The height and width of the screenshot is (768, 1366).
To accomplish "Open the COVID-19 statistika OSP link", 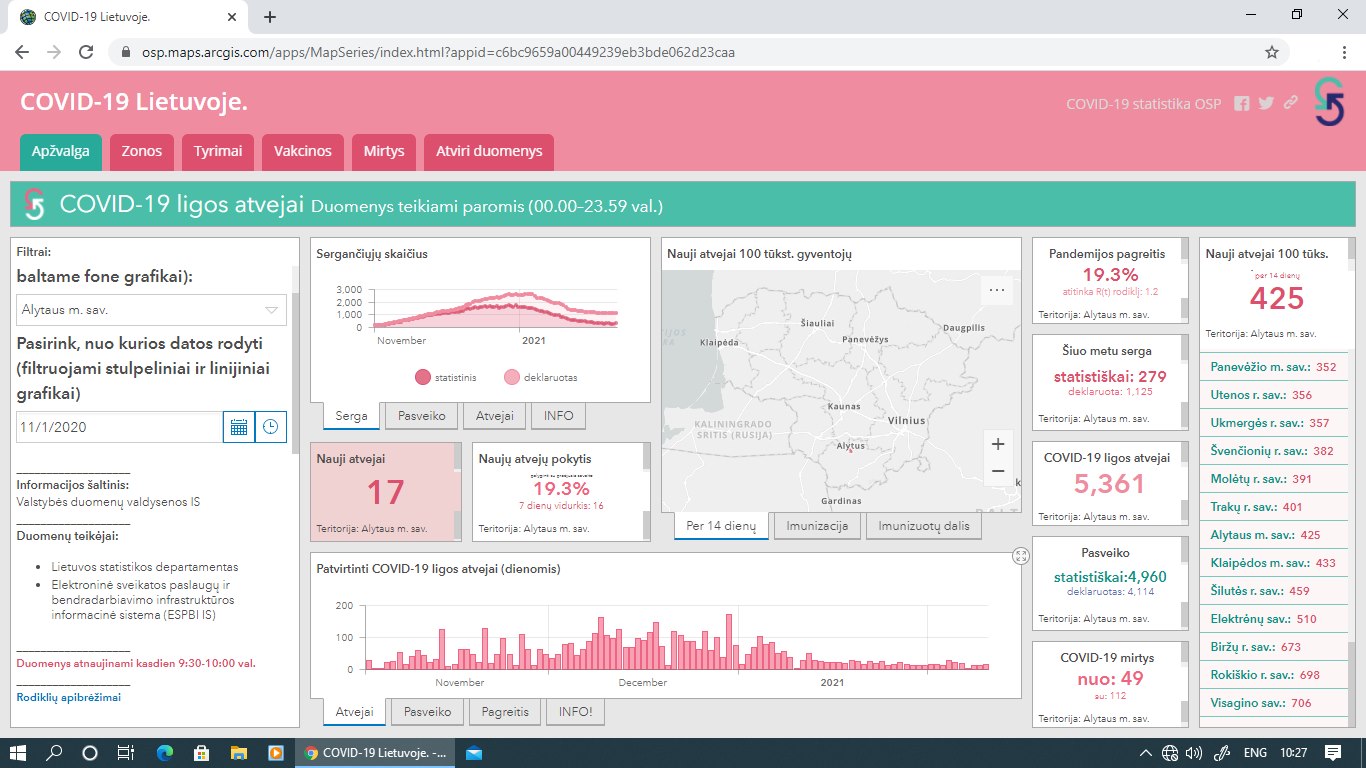I will [x=1144, y=103].
